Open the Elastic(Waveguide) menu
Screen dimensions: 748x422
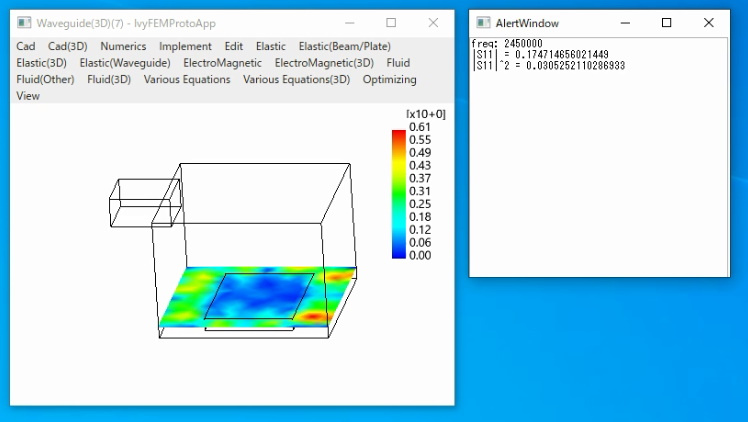pos(125,63)
